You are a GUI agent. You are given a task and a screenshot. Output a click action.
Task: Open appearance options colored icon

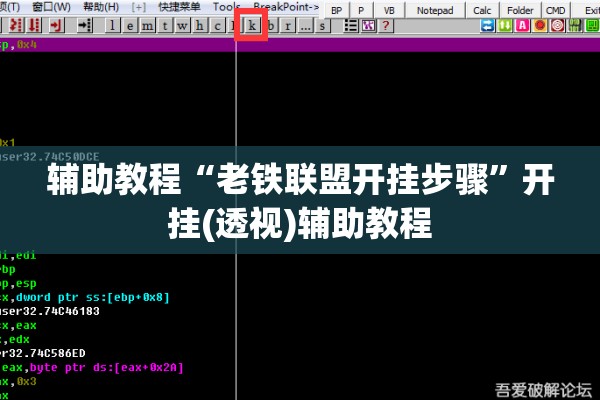coord(368,26)
